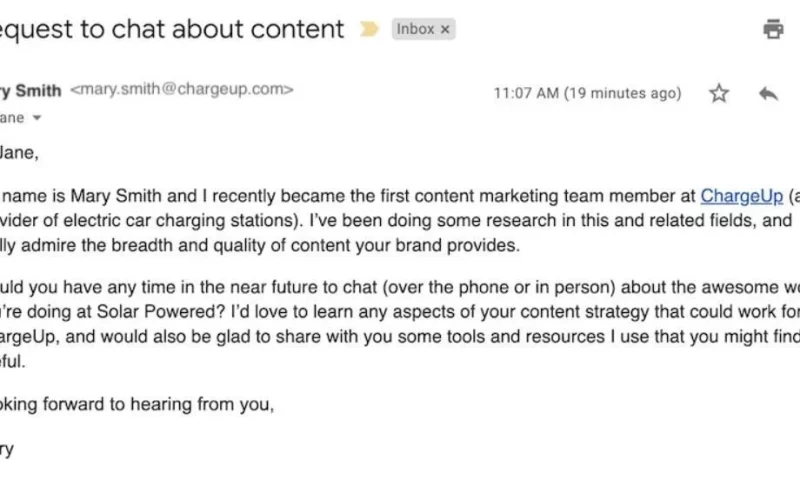The width and height of the screenshot is (800, 500).
Task: Click the "(19 minutes ago)" text
Action: 622,93
